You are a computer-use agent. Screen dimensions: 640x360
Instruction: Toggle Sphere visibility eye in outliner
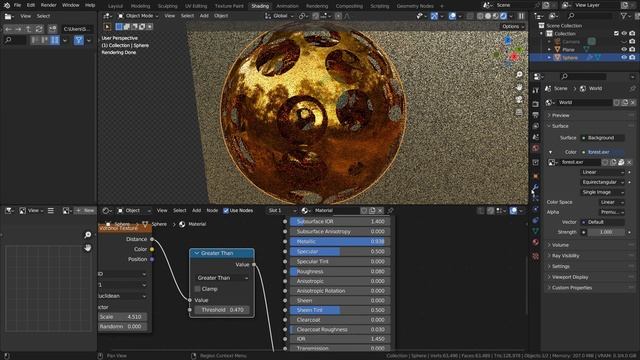point(624,58)
